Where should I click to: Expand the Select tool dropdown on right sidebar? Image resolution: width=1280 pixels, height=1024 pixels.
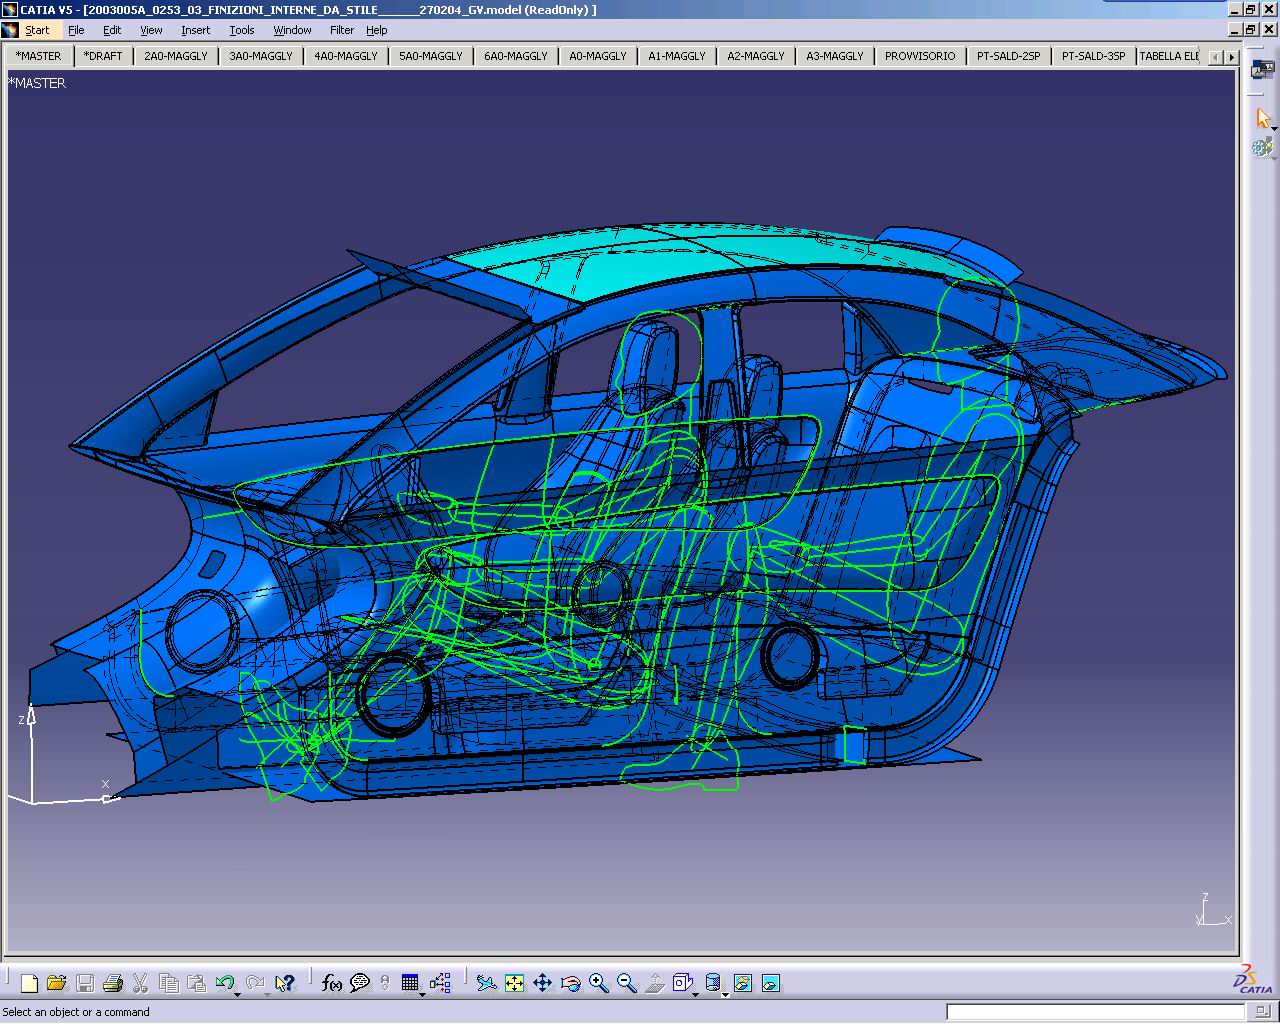tap(1272, 130)
